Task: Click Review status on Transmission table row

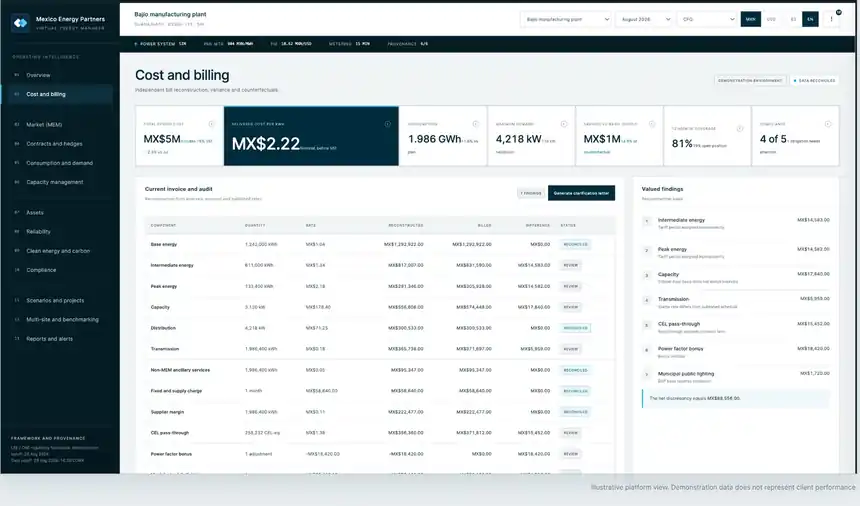Action: tap(571, 349)
